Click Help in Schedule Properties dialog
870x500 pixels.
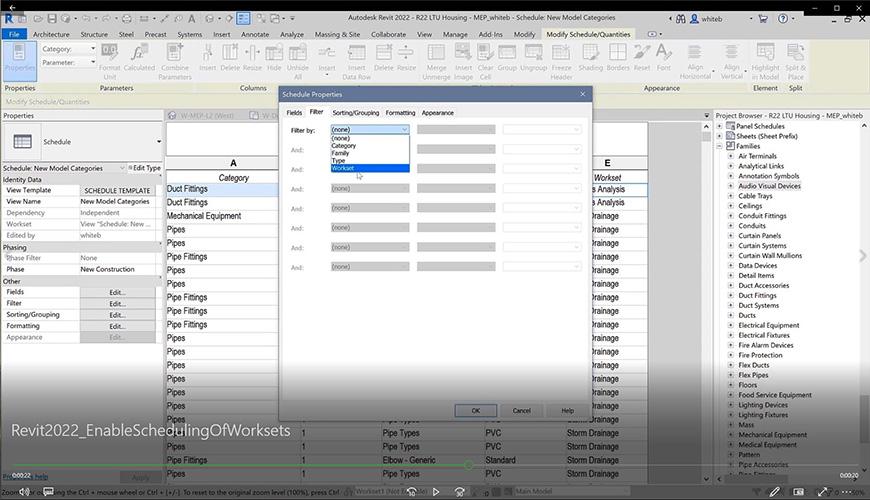point(567,411)
